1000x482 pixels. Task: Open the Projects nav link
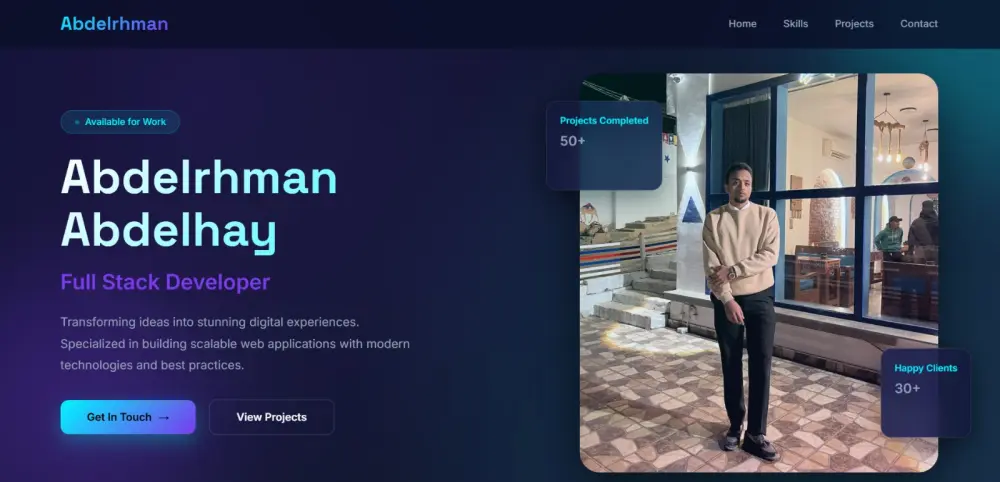coord(854,24)
